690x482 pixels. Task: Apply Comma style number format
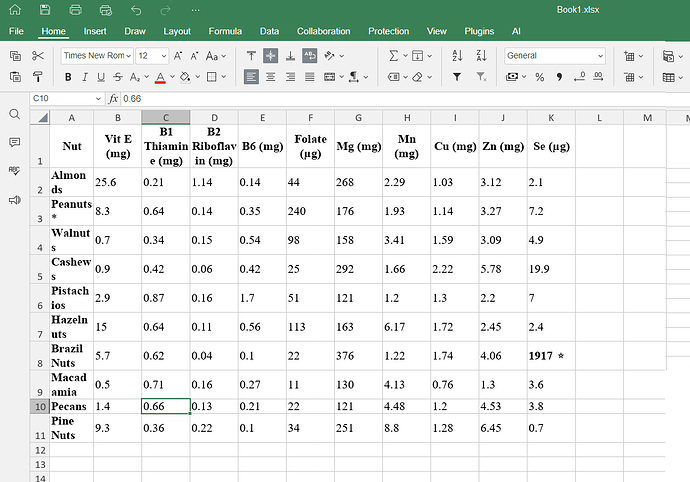pyautogui.click(x=559, y=77)
